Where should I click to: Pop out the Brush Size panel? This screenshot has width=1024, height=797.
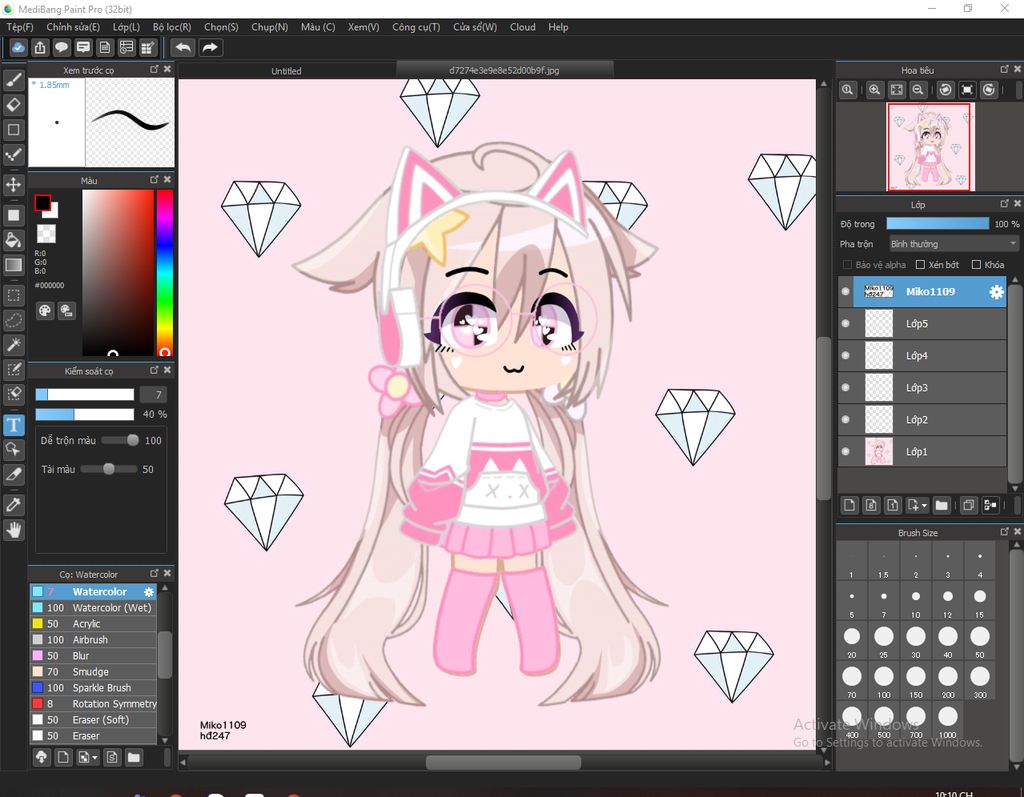[1004, 532]
